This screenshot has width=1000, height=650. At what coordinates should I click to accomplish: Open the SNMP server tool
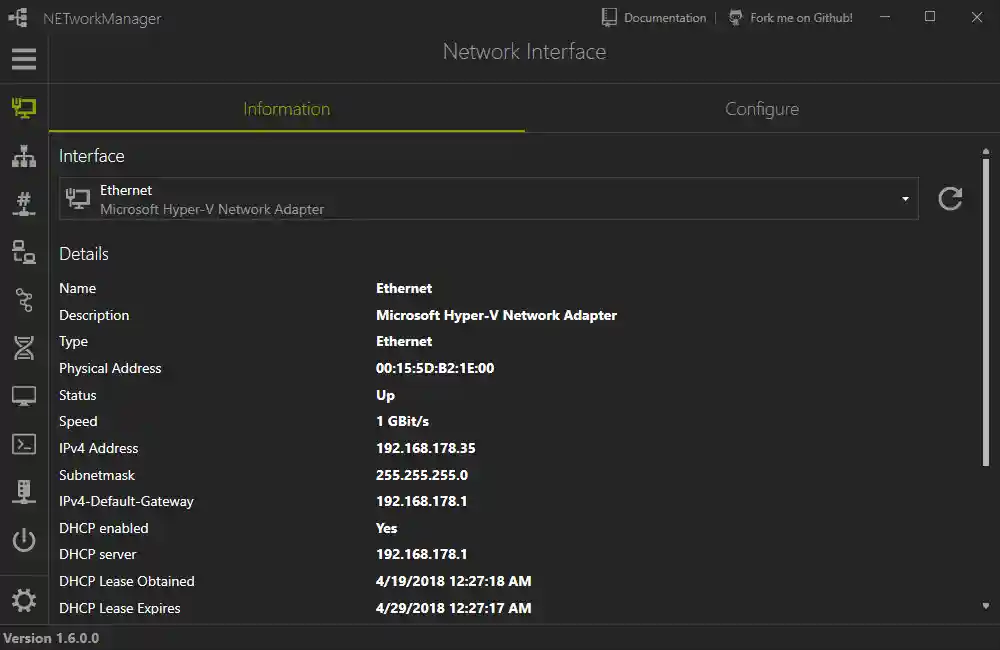[23, 491]
